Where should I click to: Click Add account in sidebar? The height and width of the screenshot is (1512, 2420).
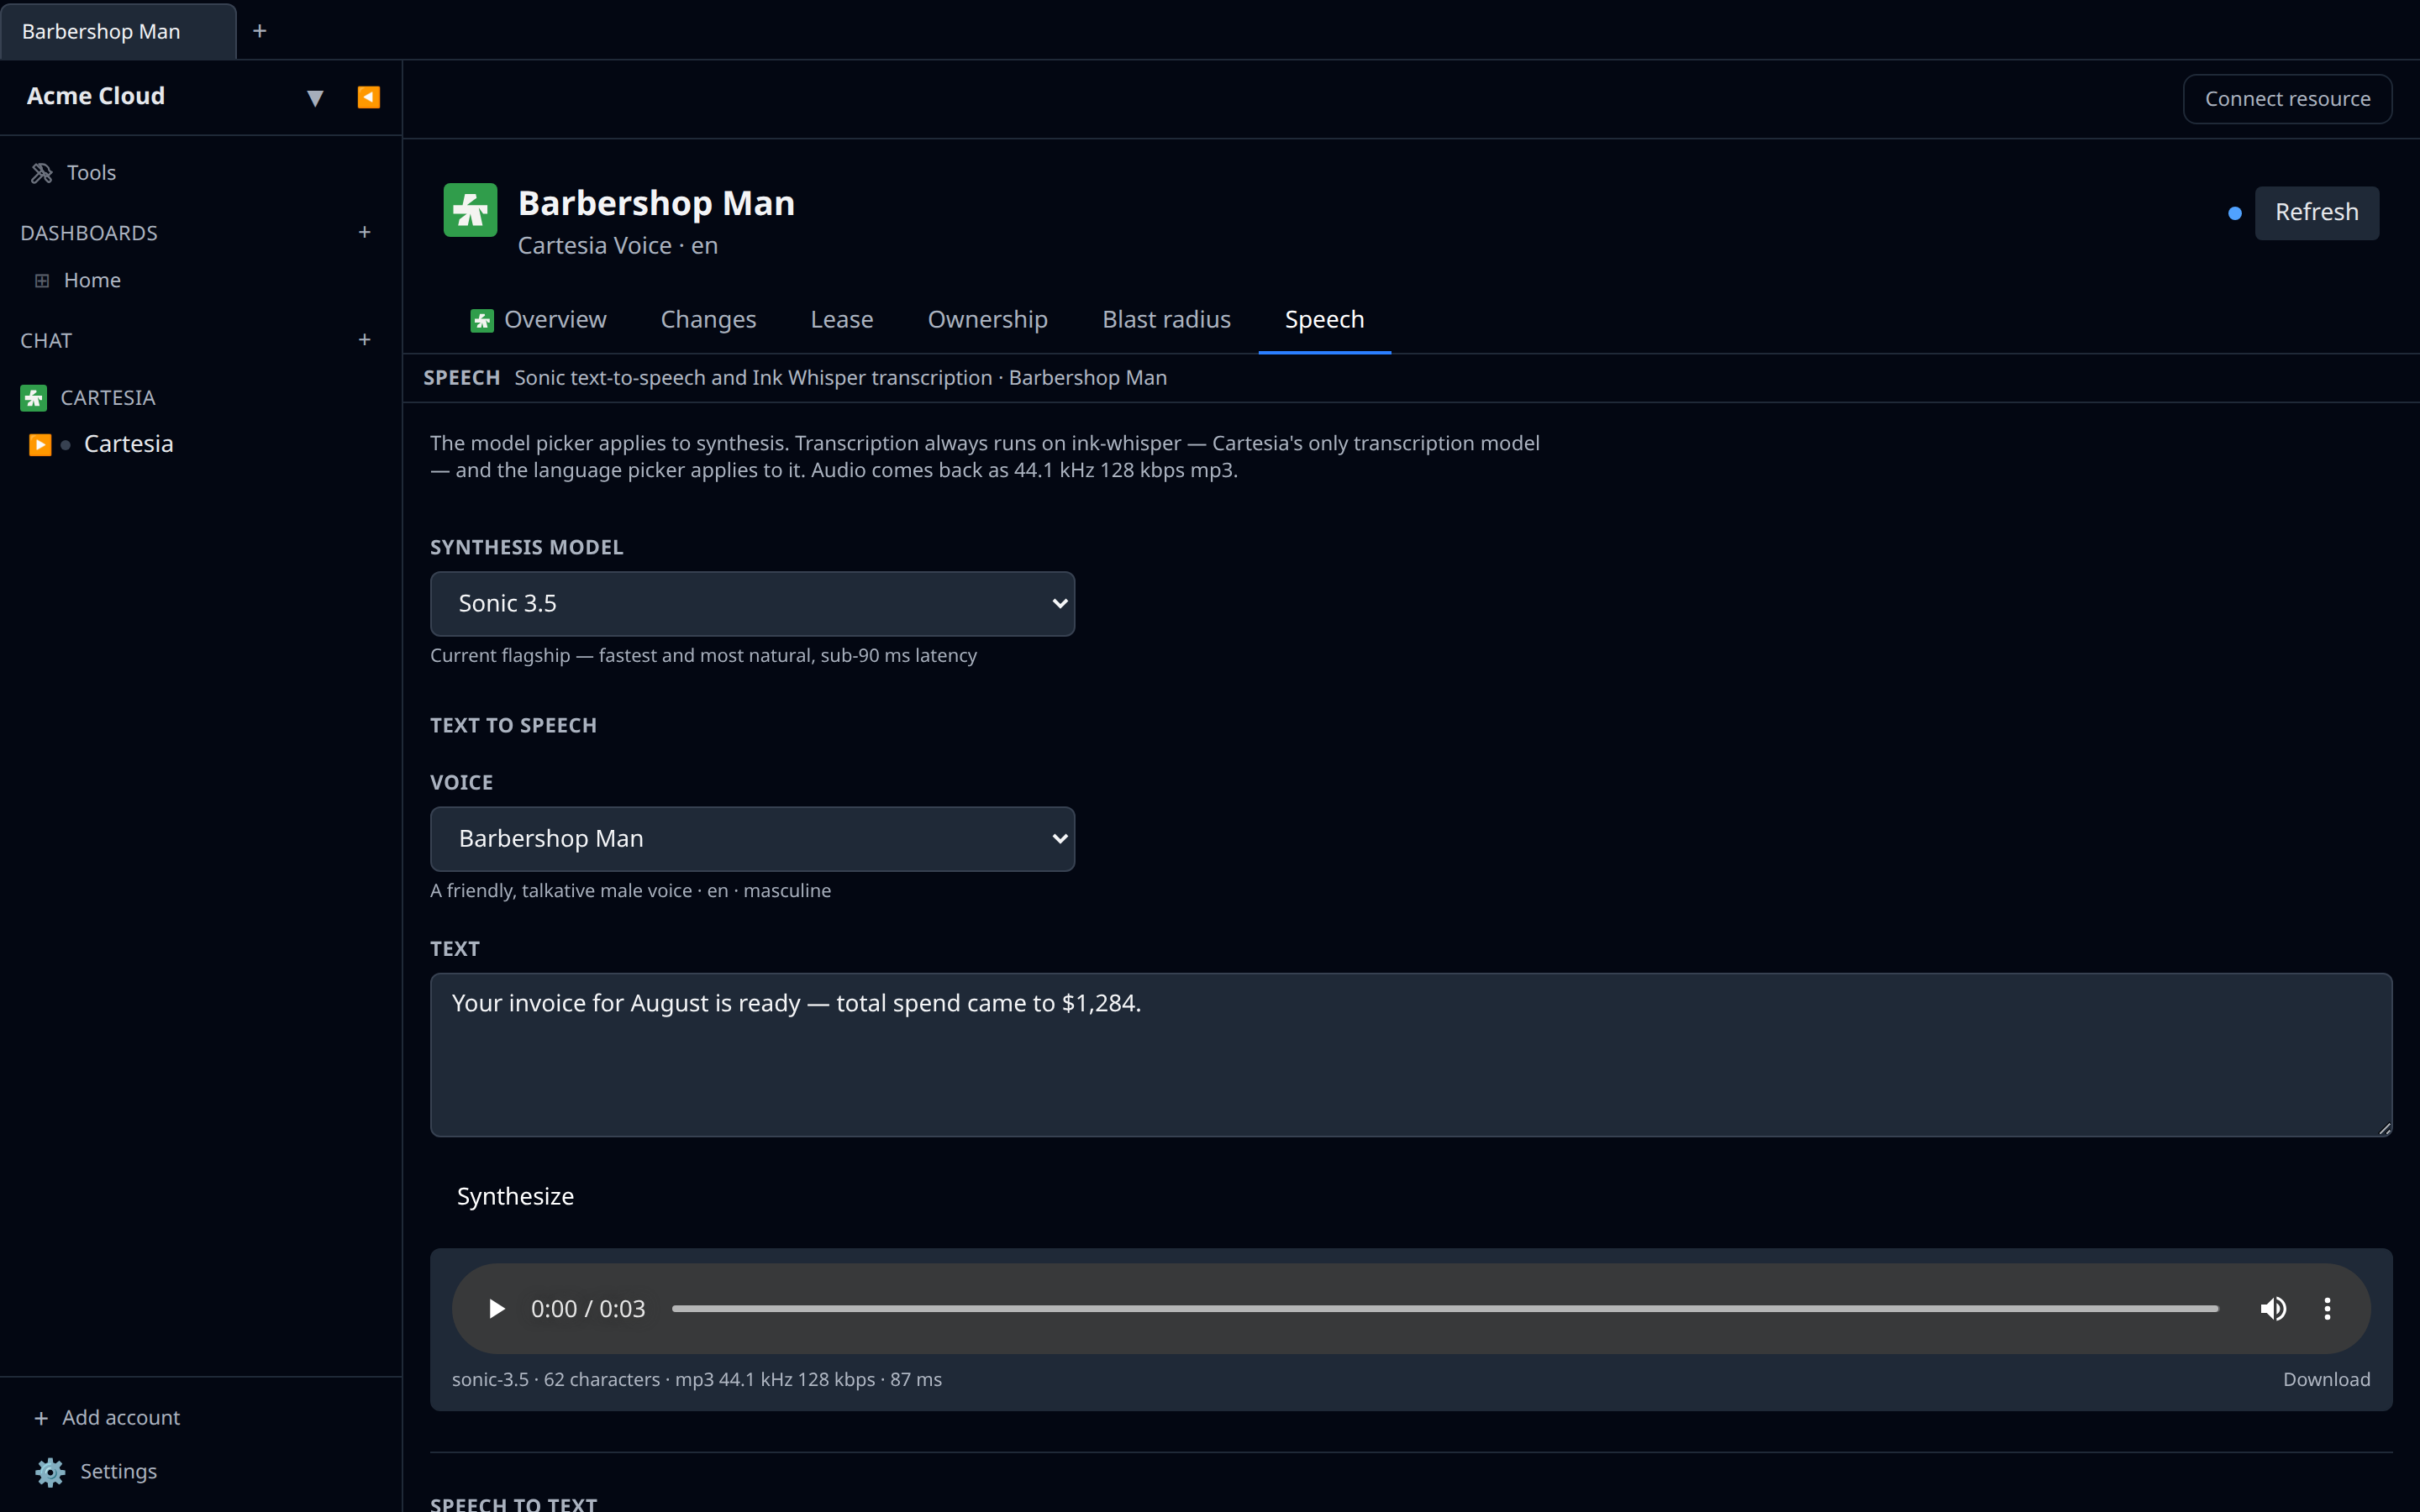click(x=108, y=1417)
